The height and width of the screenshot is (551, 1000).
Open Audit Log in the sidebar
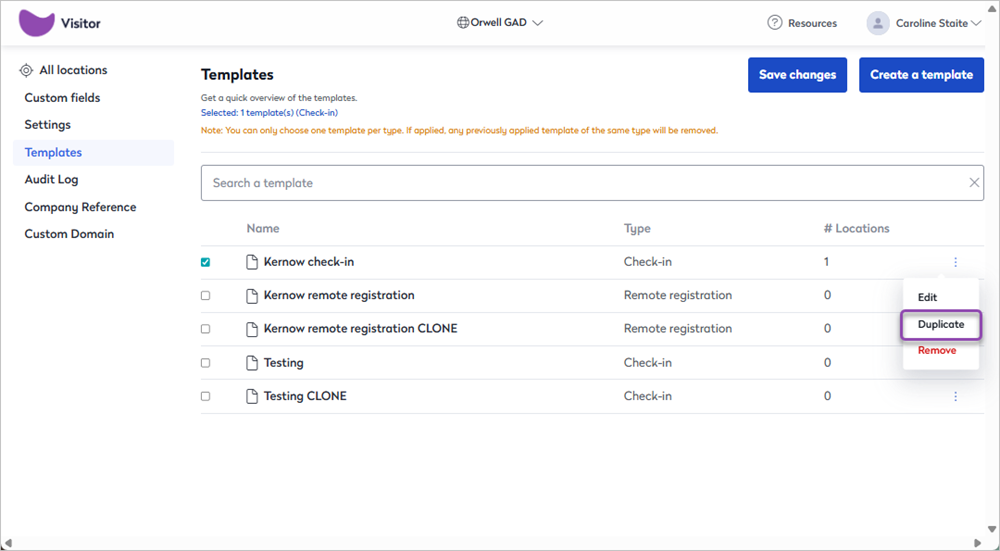click(52, 180)
